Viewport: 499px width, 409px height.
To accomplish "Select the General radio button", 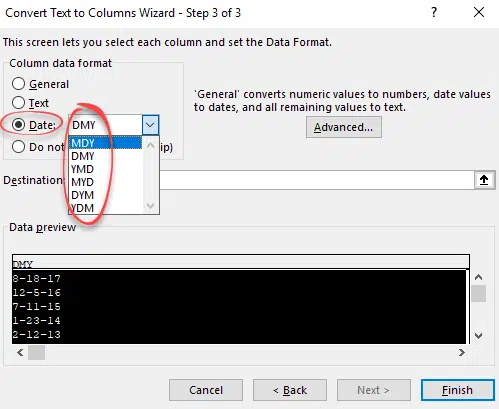I will coord(18,84).
